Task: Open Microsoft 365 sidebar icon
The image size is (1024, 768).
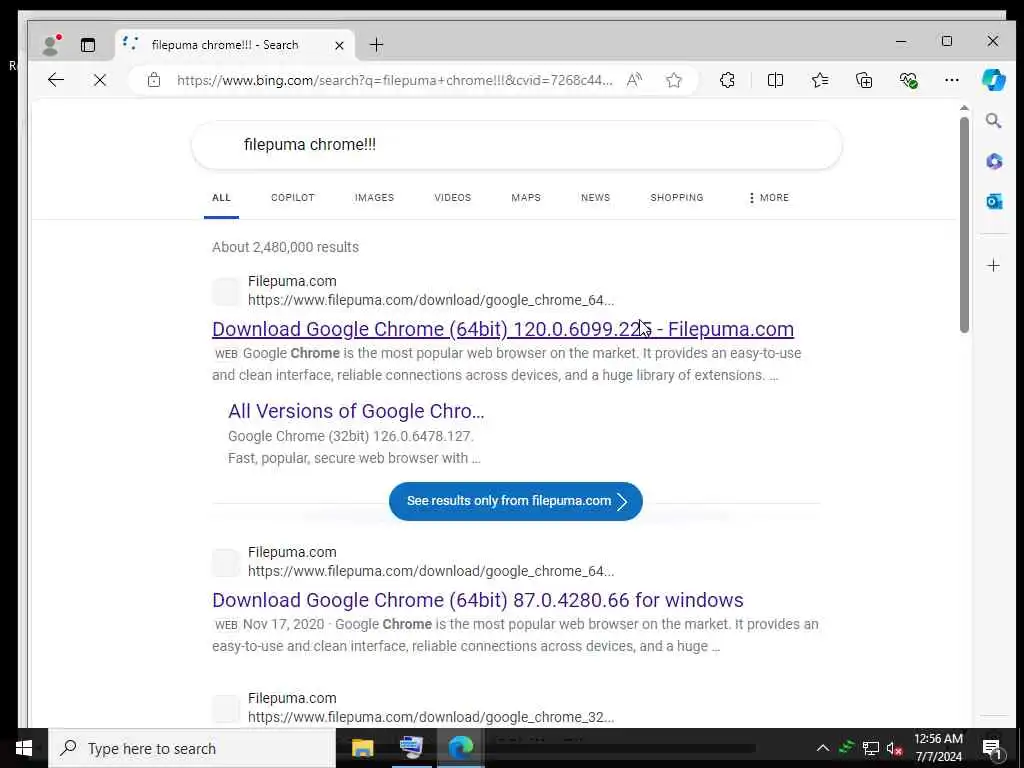Action: pos(993,161)
